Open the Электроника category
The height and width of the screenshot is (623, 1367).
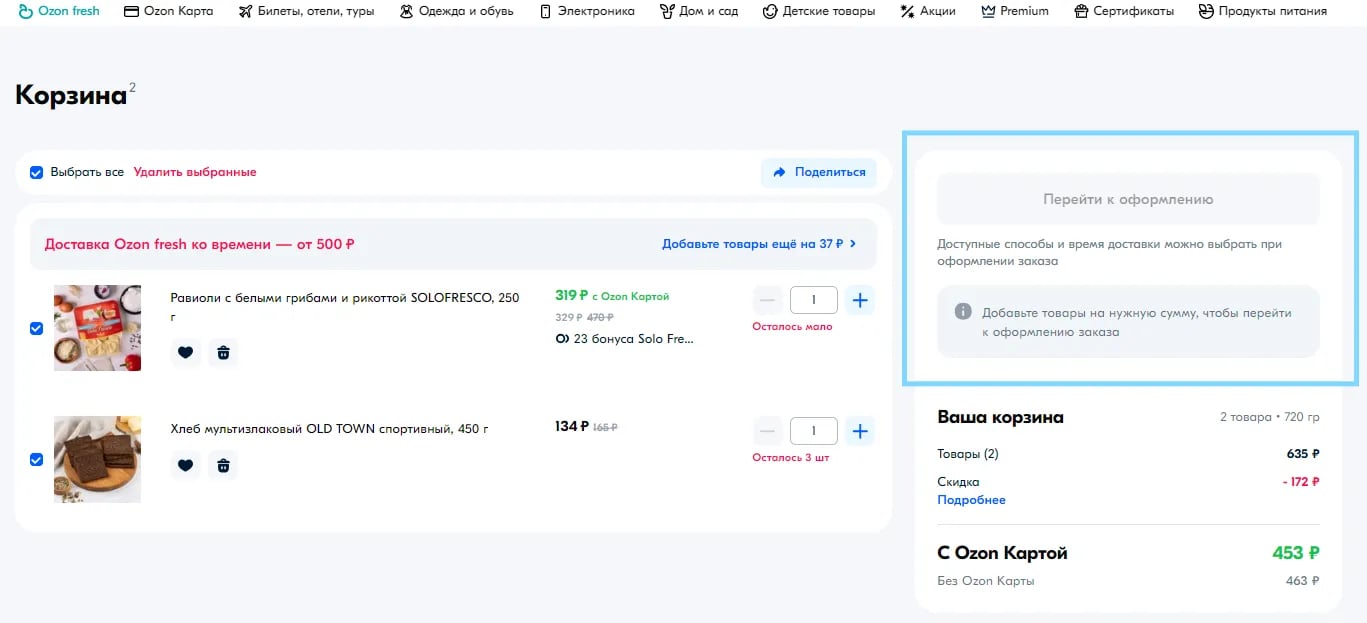(587, 11)
